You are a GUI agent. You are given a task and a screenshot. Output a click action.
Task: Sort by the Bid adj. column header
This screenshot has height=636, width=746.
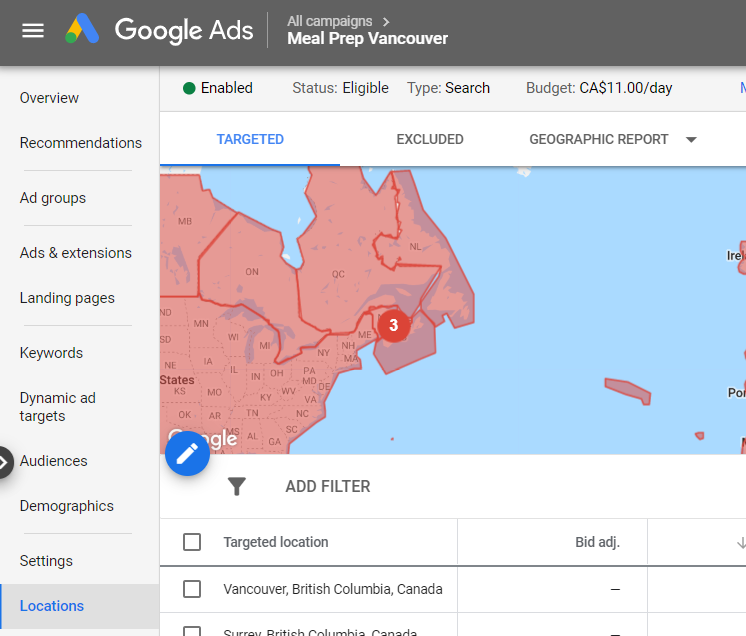[598, 542]
